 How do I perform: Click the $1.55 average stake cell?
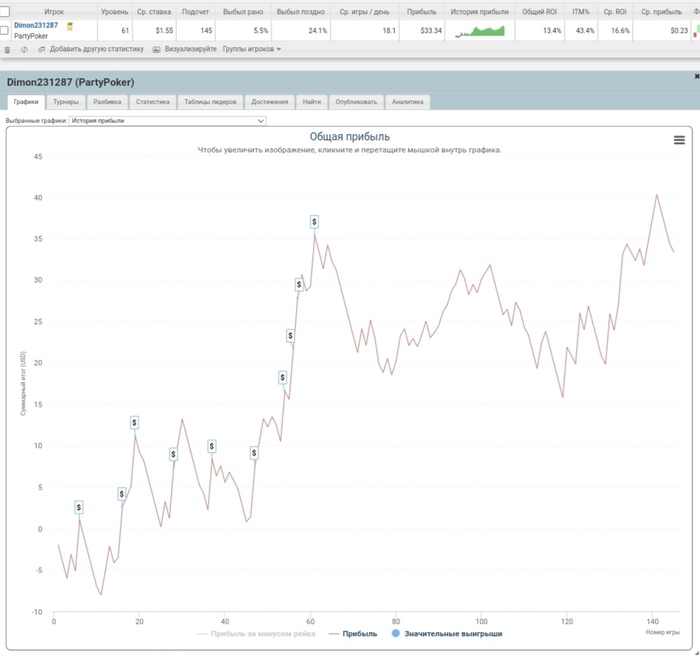154,30
